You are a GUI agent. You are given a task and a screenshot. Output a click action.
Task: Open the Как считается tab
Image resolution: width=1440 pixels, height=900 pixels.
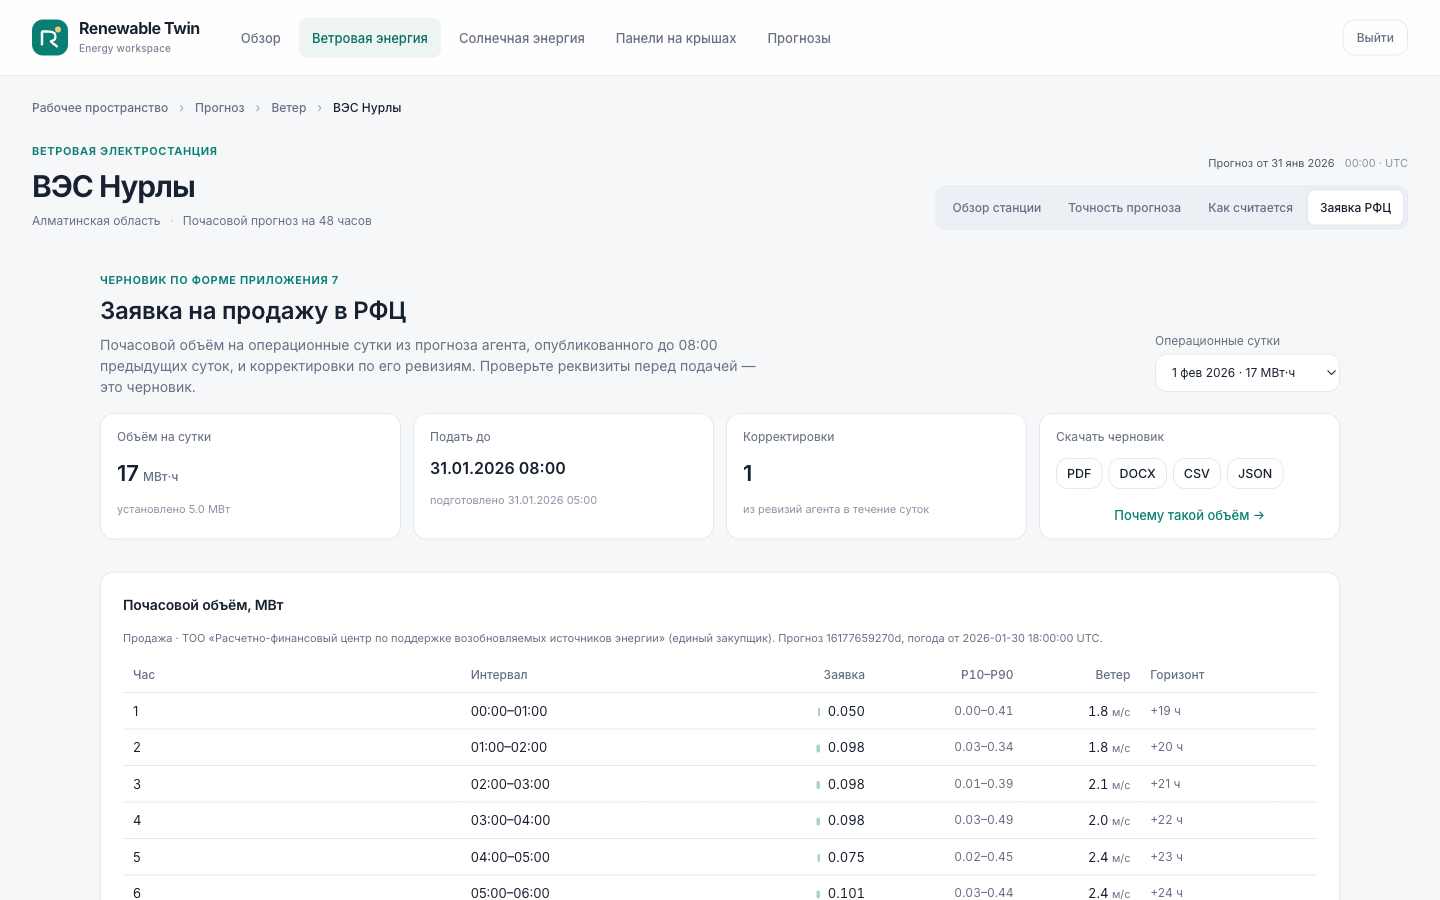(x=1250, y=208)
